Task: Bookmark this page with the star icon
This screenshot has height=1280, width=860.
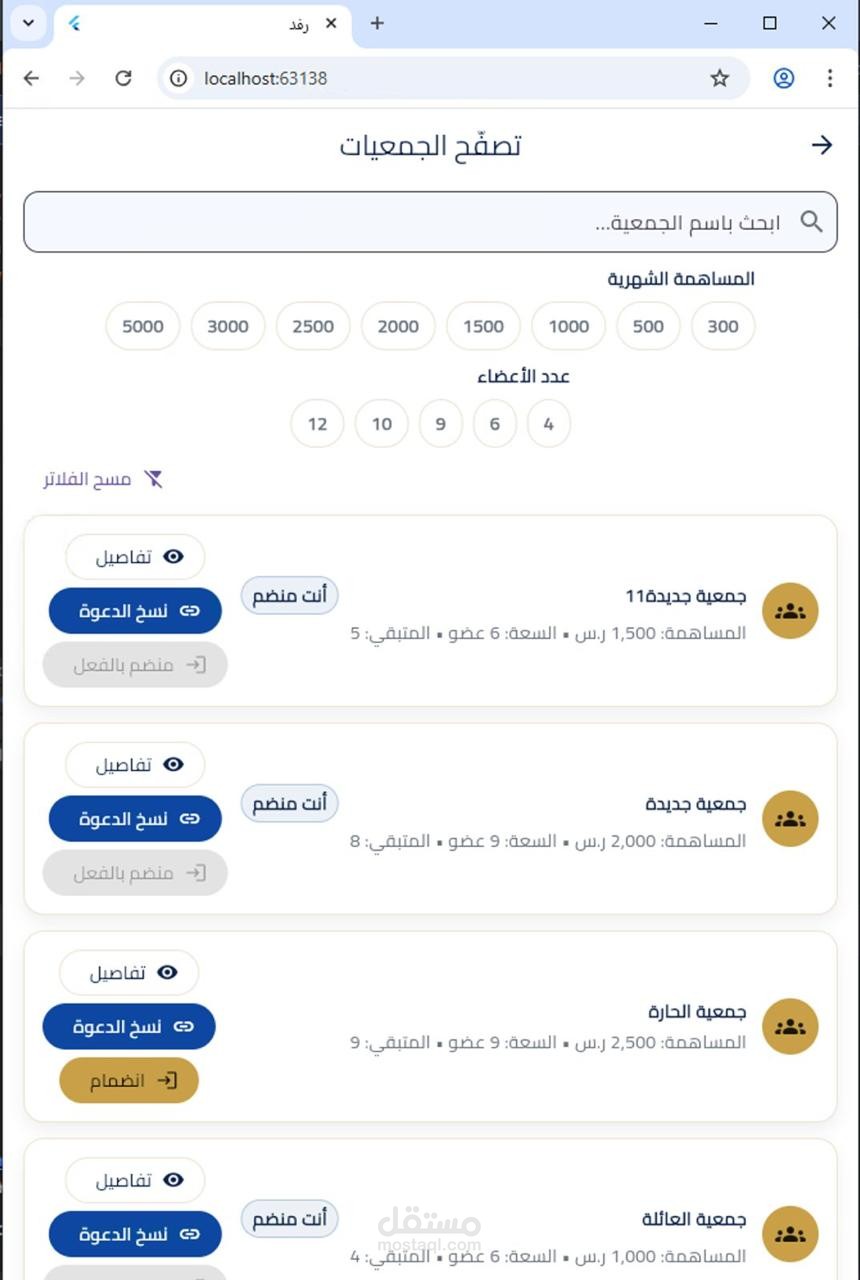Action: [x=719, y=78]
